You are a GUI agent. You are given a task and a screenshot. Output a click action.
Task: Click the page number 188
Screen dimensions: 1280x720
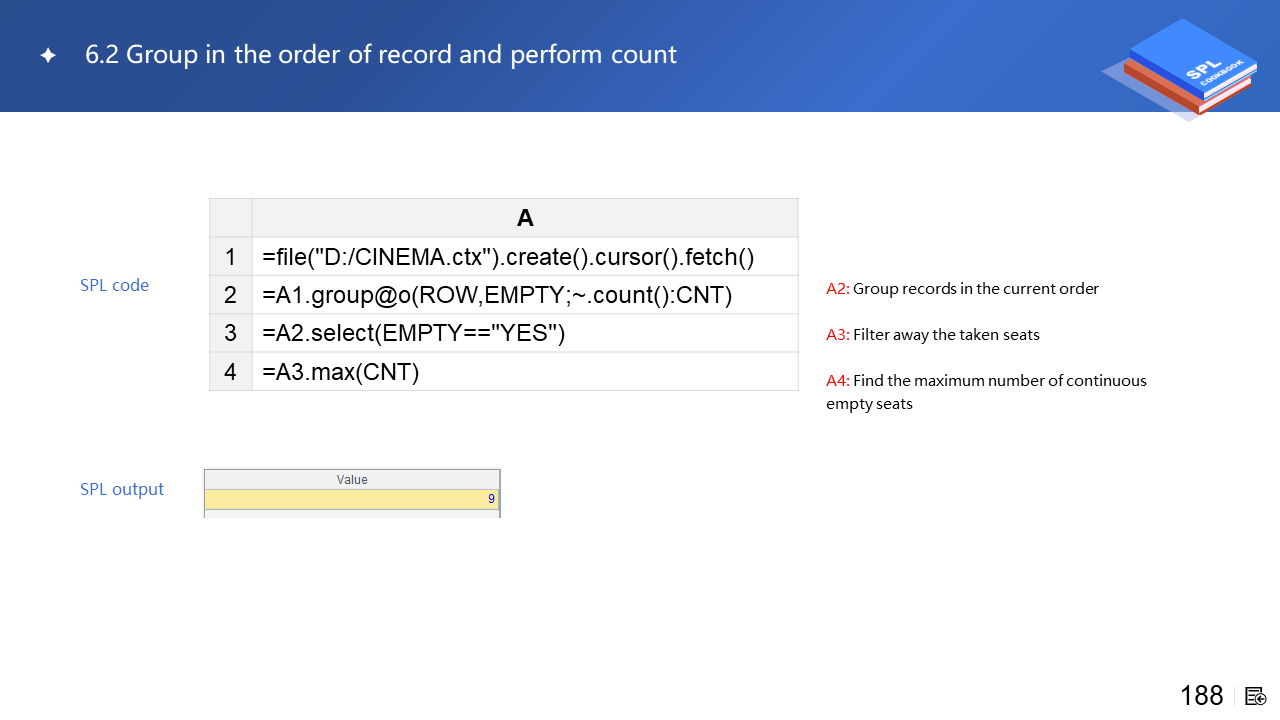1201,696
